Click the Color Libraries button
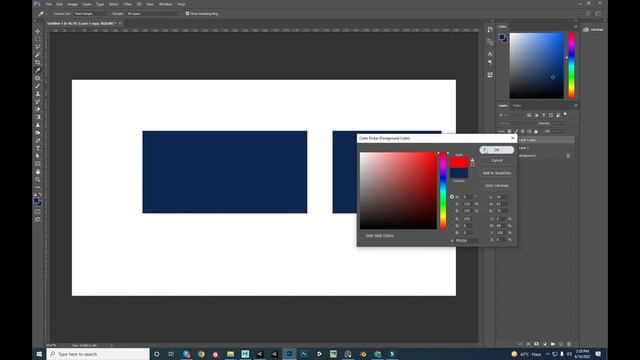 (x=497, y=186)
